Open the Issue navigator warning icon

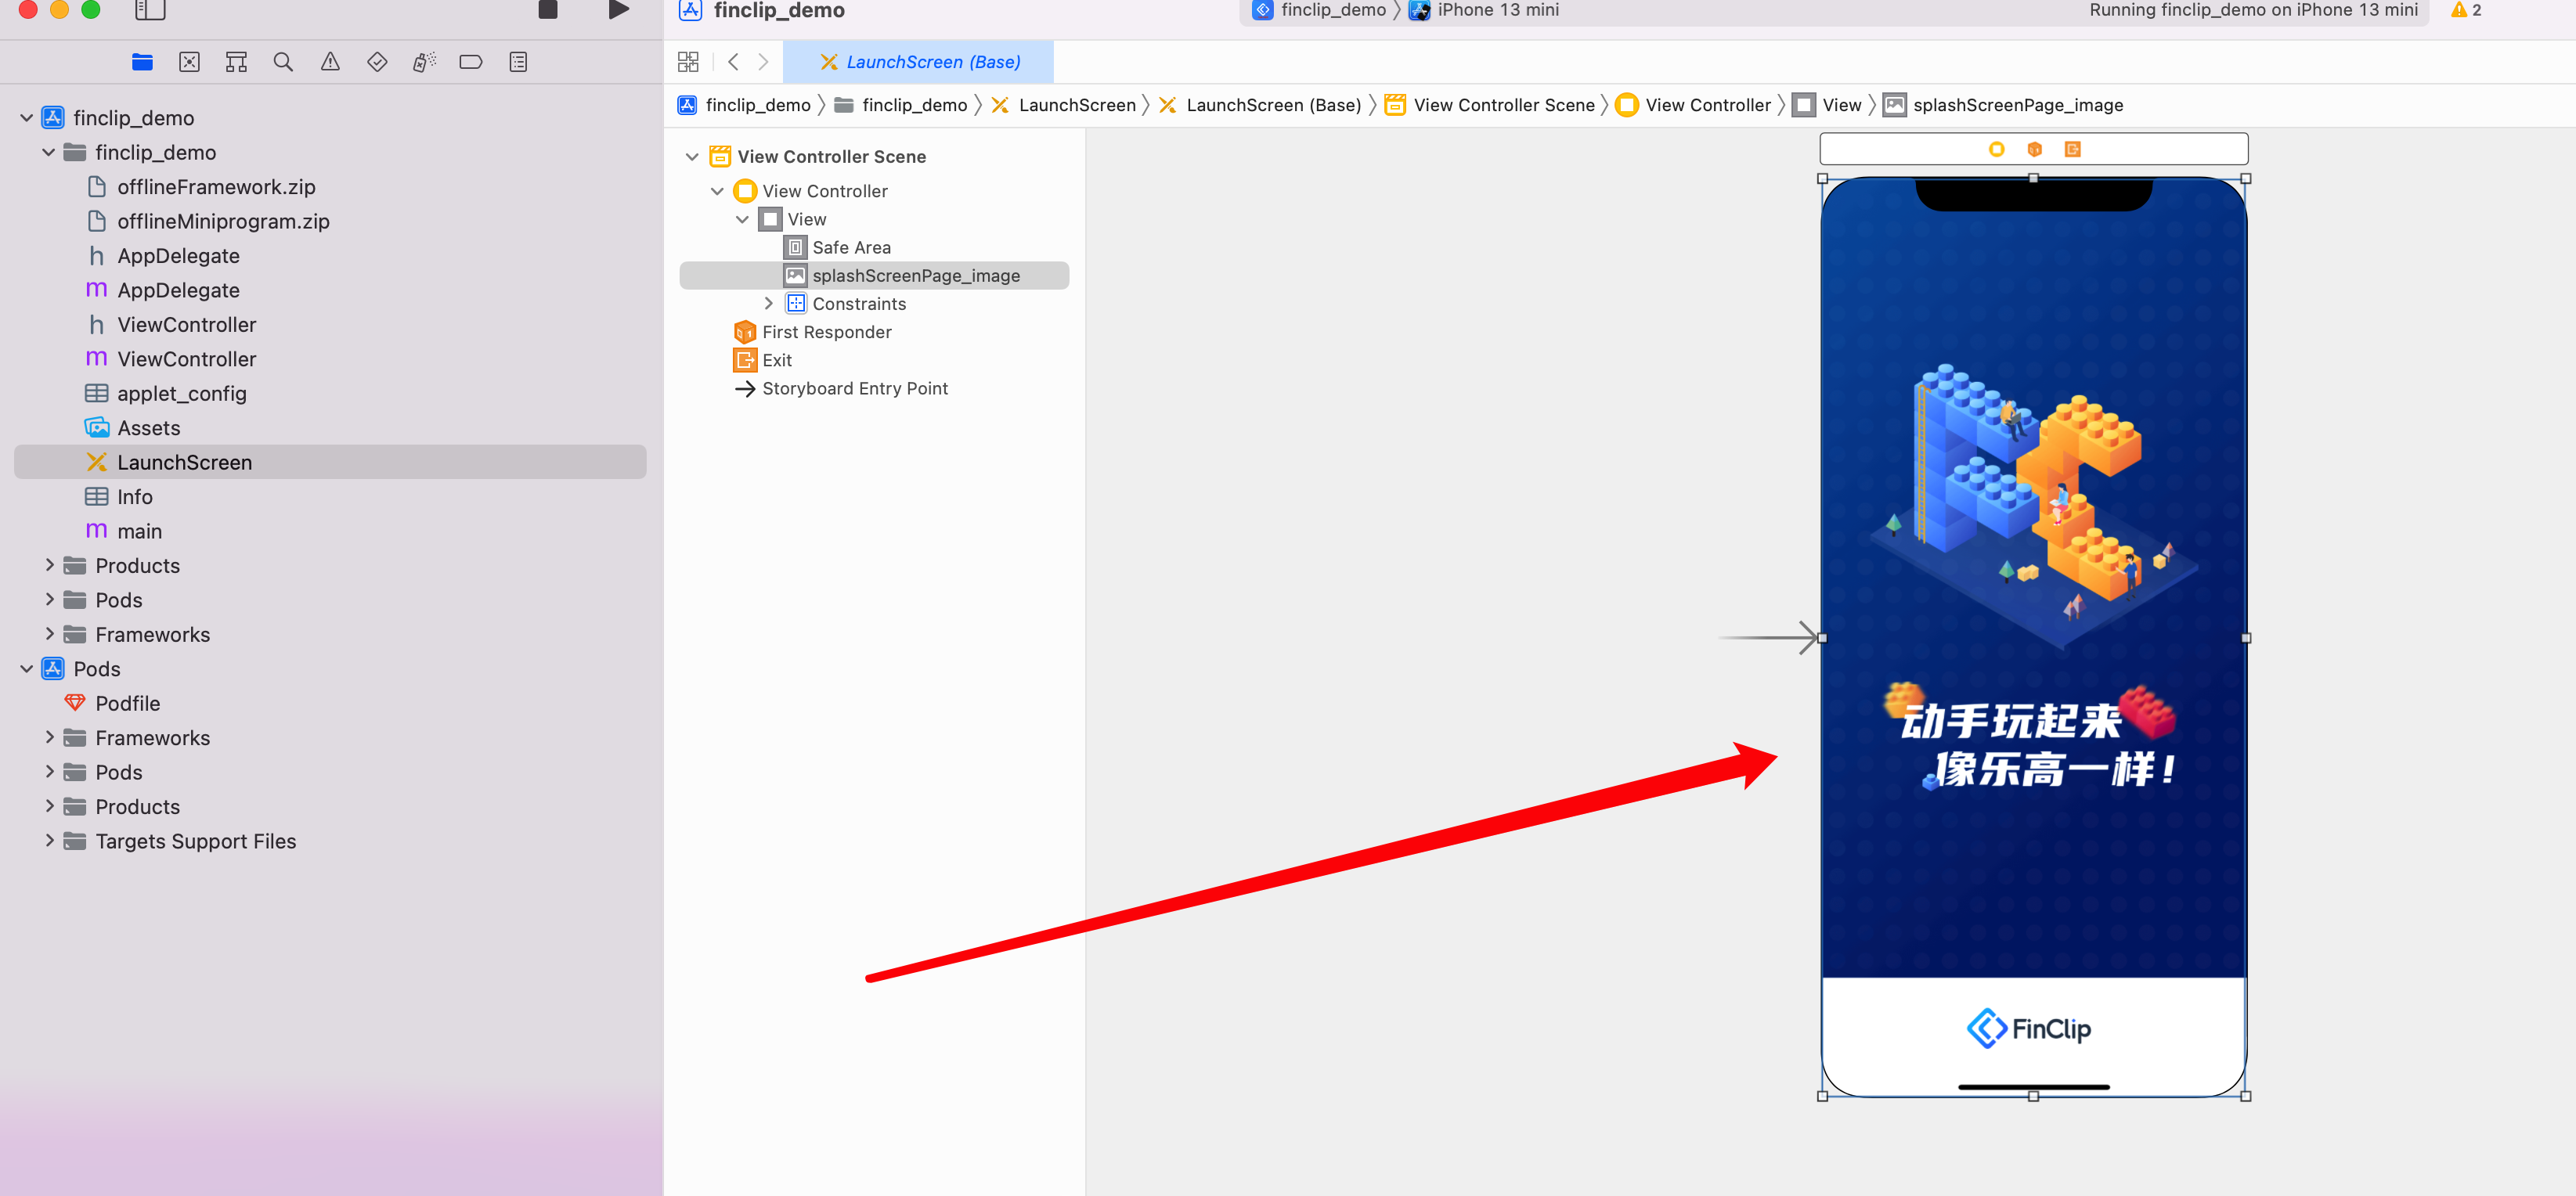[x=330, y=62]
